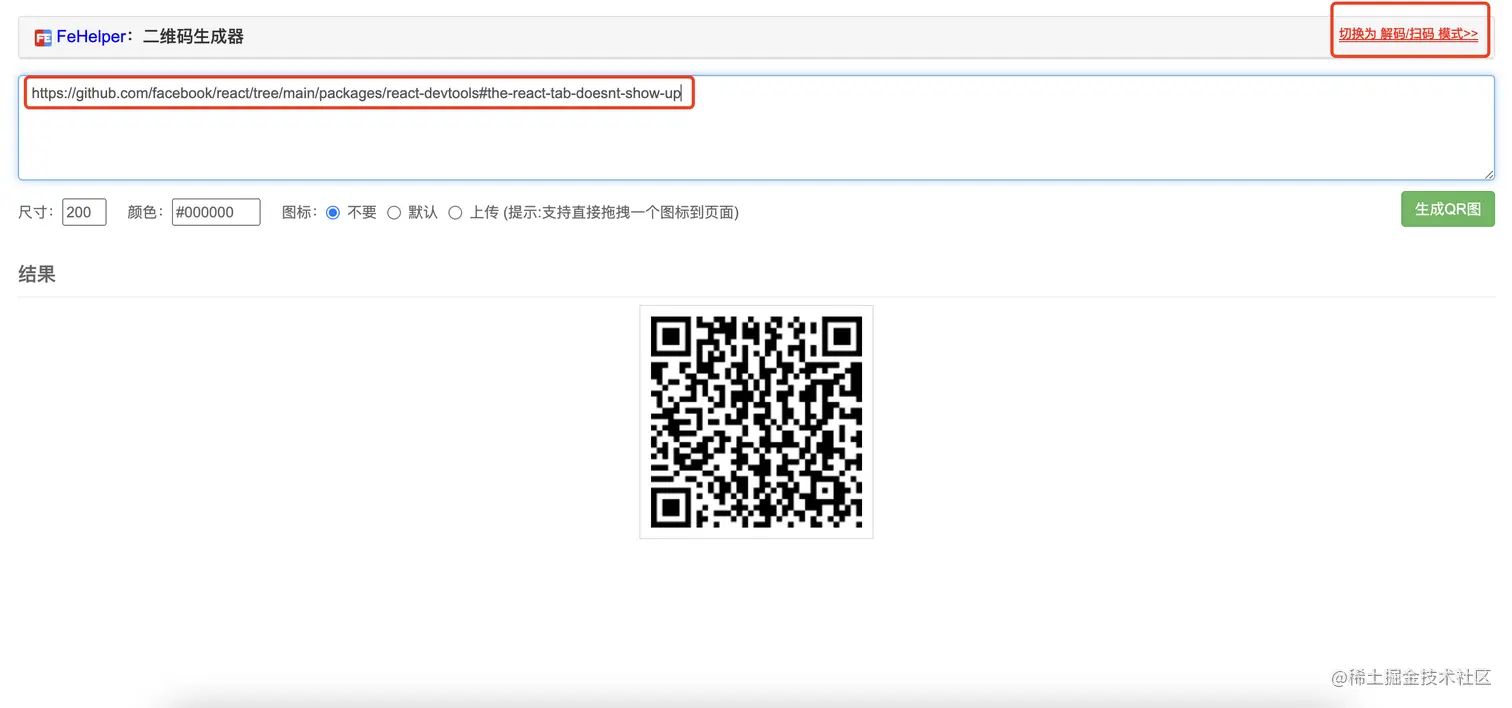This screenshot has height=708, width=1512.
Task: Select the 默认 icon radio option
Action: (394, 212)
